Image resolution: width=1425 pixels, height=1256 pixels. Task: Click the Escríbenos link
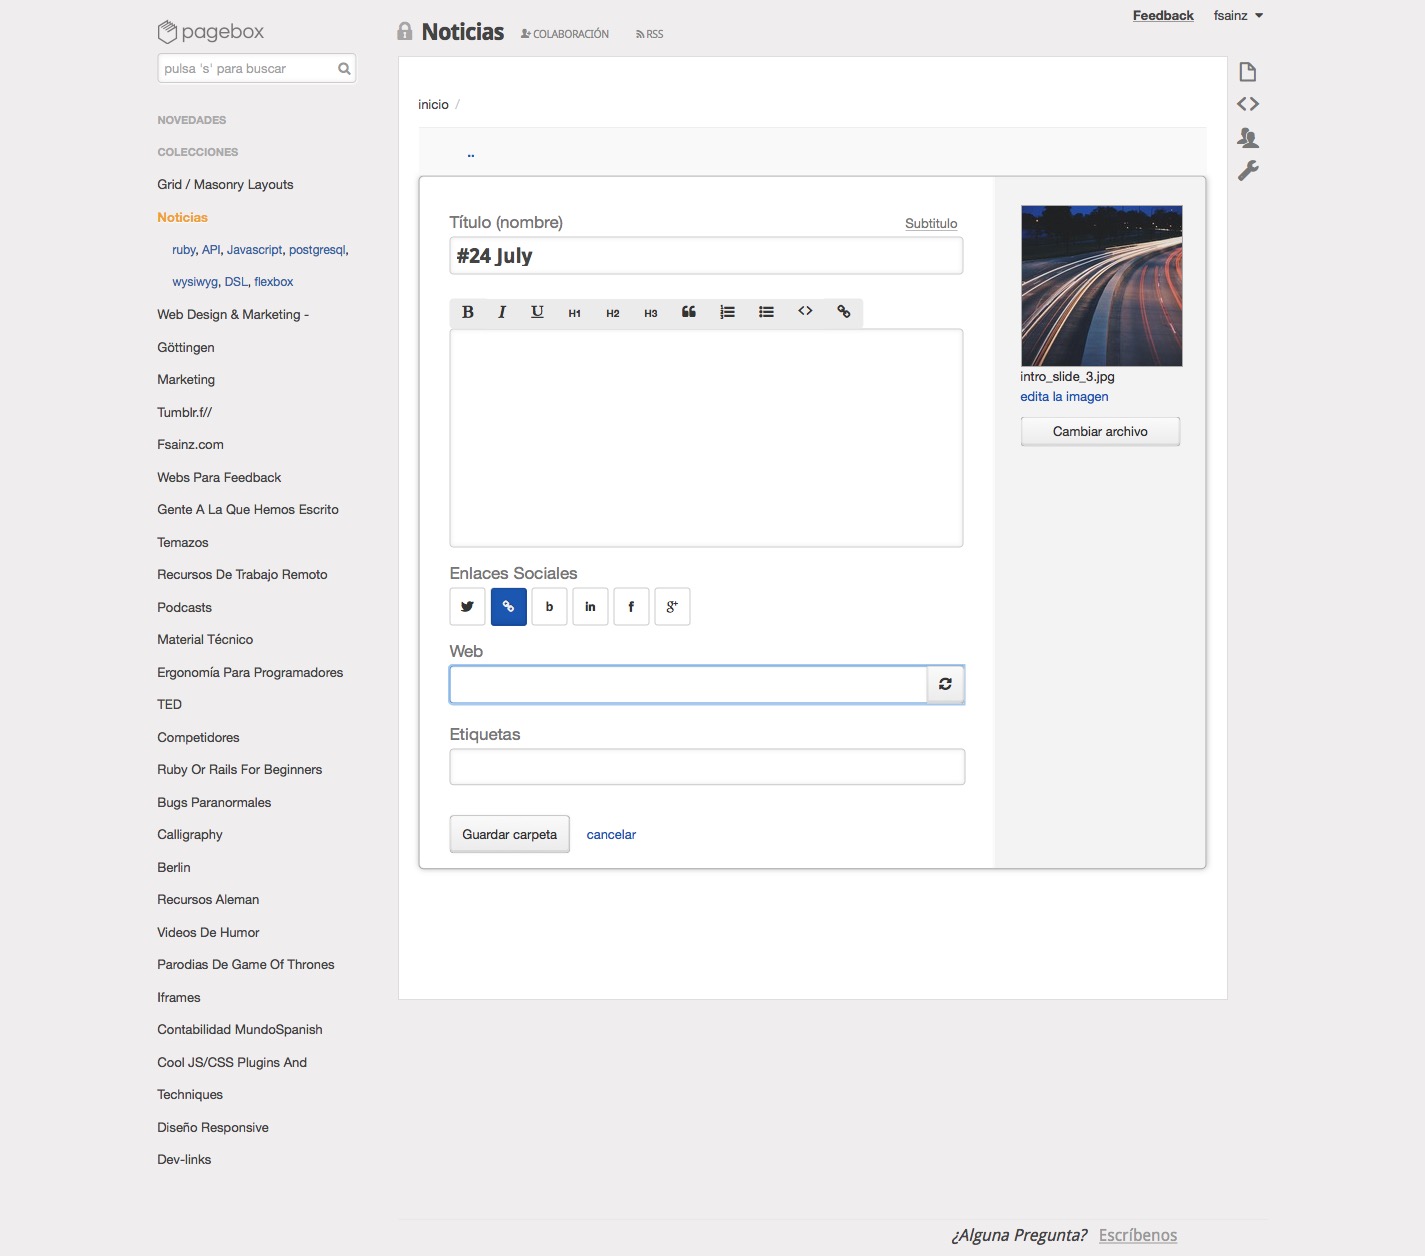[1138, 1235]
